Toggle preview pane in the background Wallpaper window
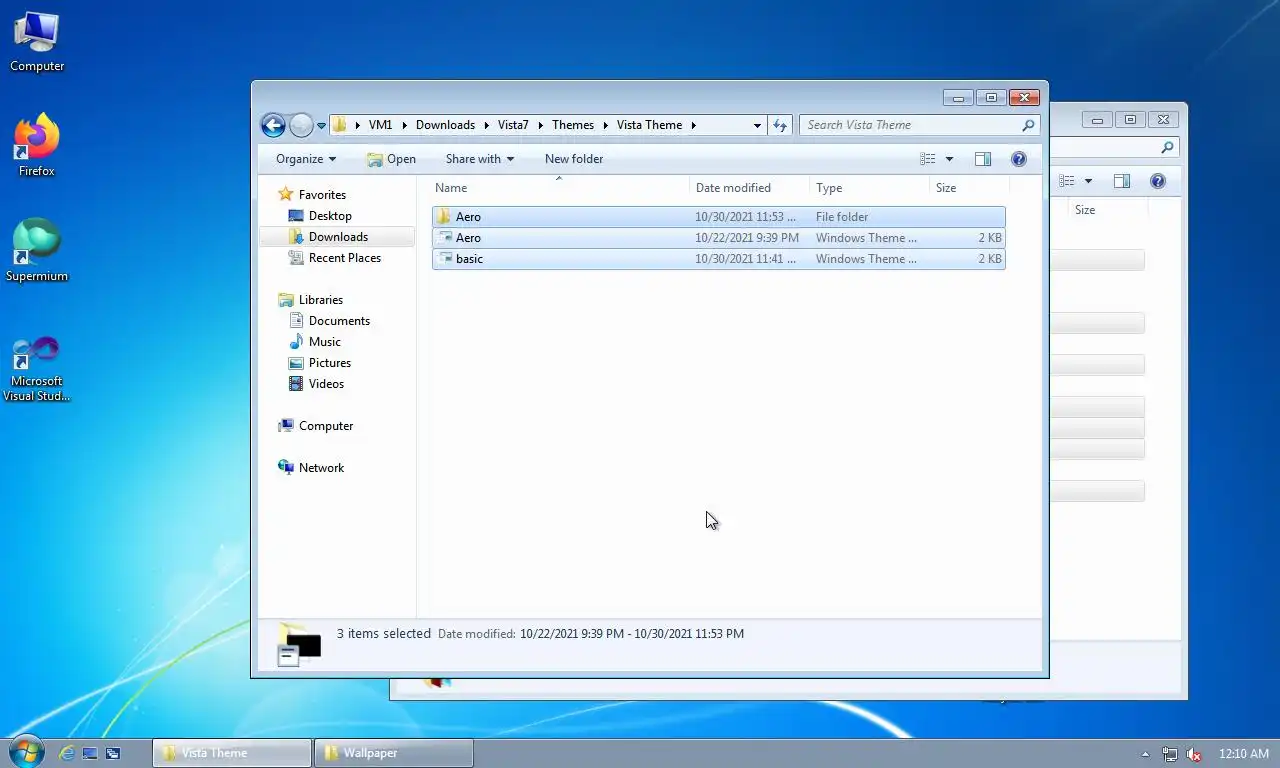Viewport: 1280px width, 768px height. tap(1122, 181)
